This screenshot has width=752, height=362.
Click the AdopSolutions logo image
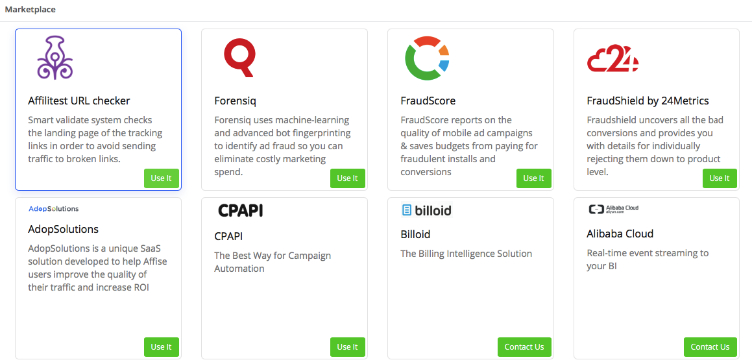click(54, 209)
